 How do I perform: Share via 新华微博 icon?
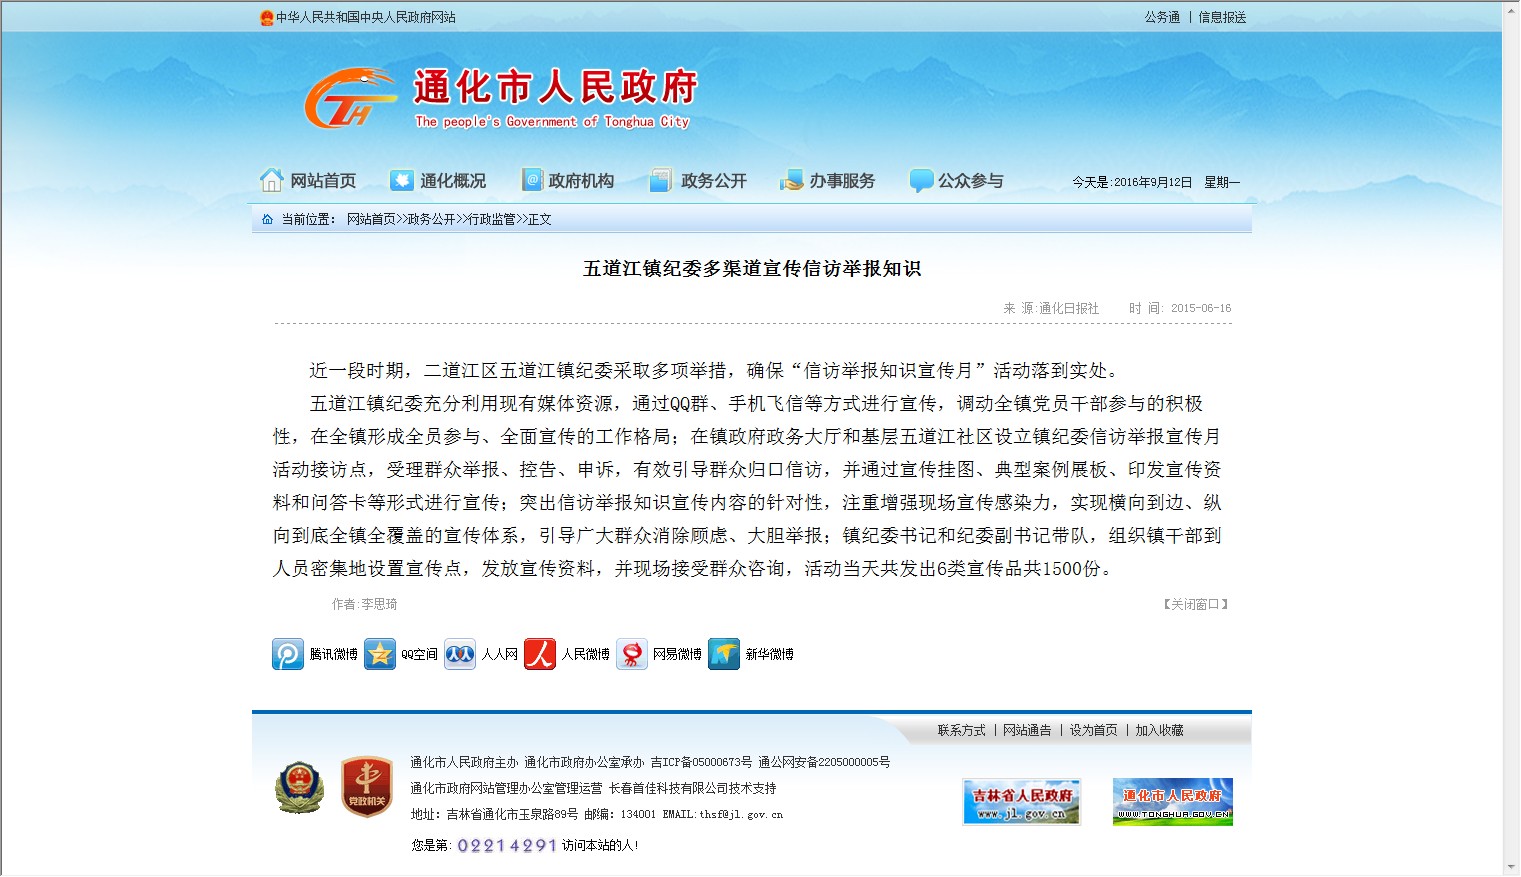pyautogui.click(x=724, y=654)
